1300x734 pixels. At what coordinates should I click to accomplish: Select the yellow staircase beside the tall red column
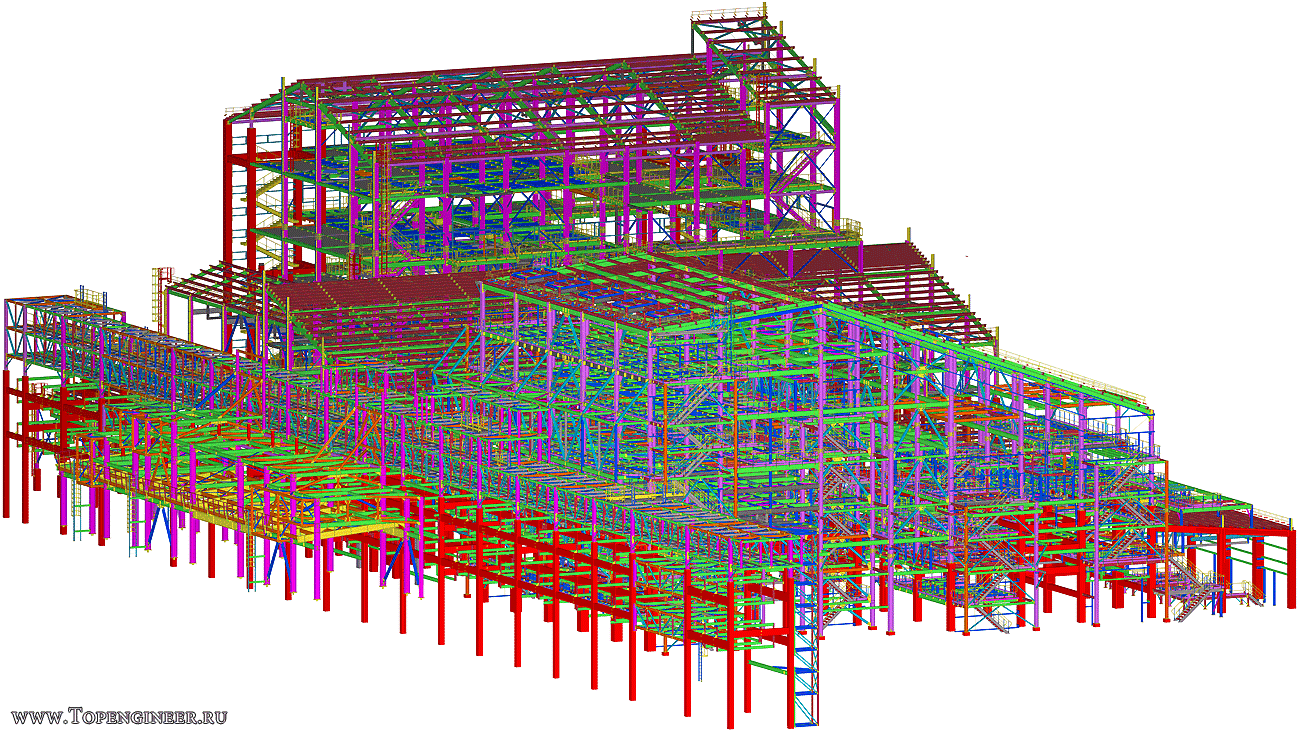point(266,205)
